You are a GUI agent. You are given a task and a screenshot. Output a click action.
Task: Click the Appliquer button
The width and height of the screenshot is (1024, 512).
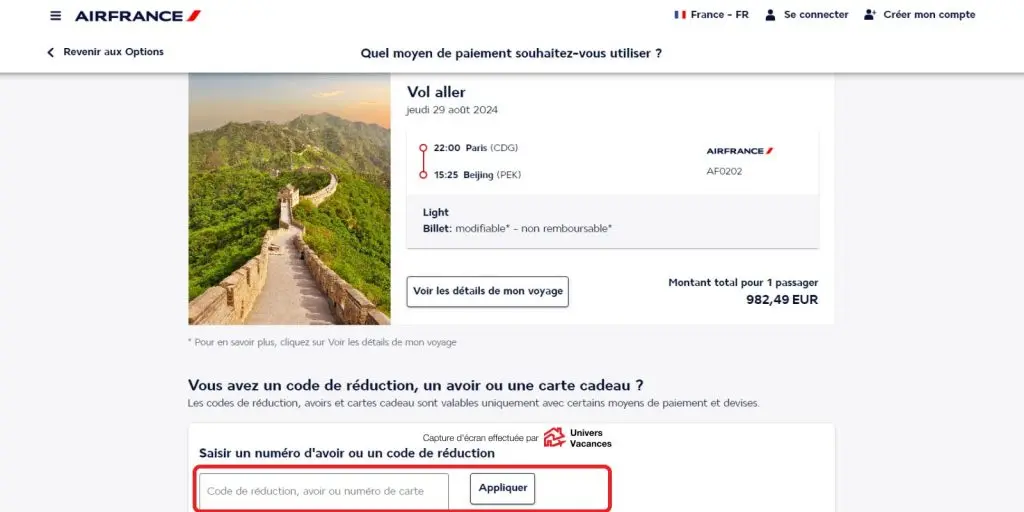[502, 488]
